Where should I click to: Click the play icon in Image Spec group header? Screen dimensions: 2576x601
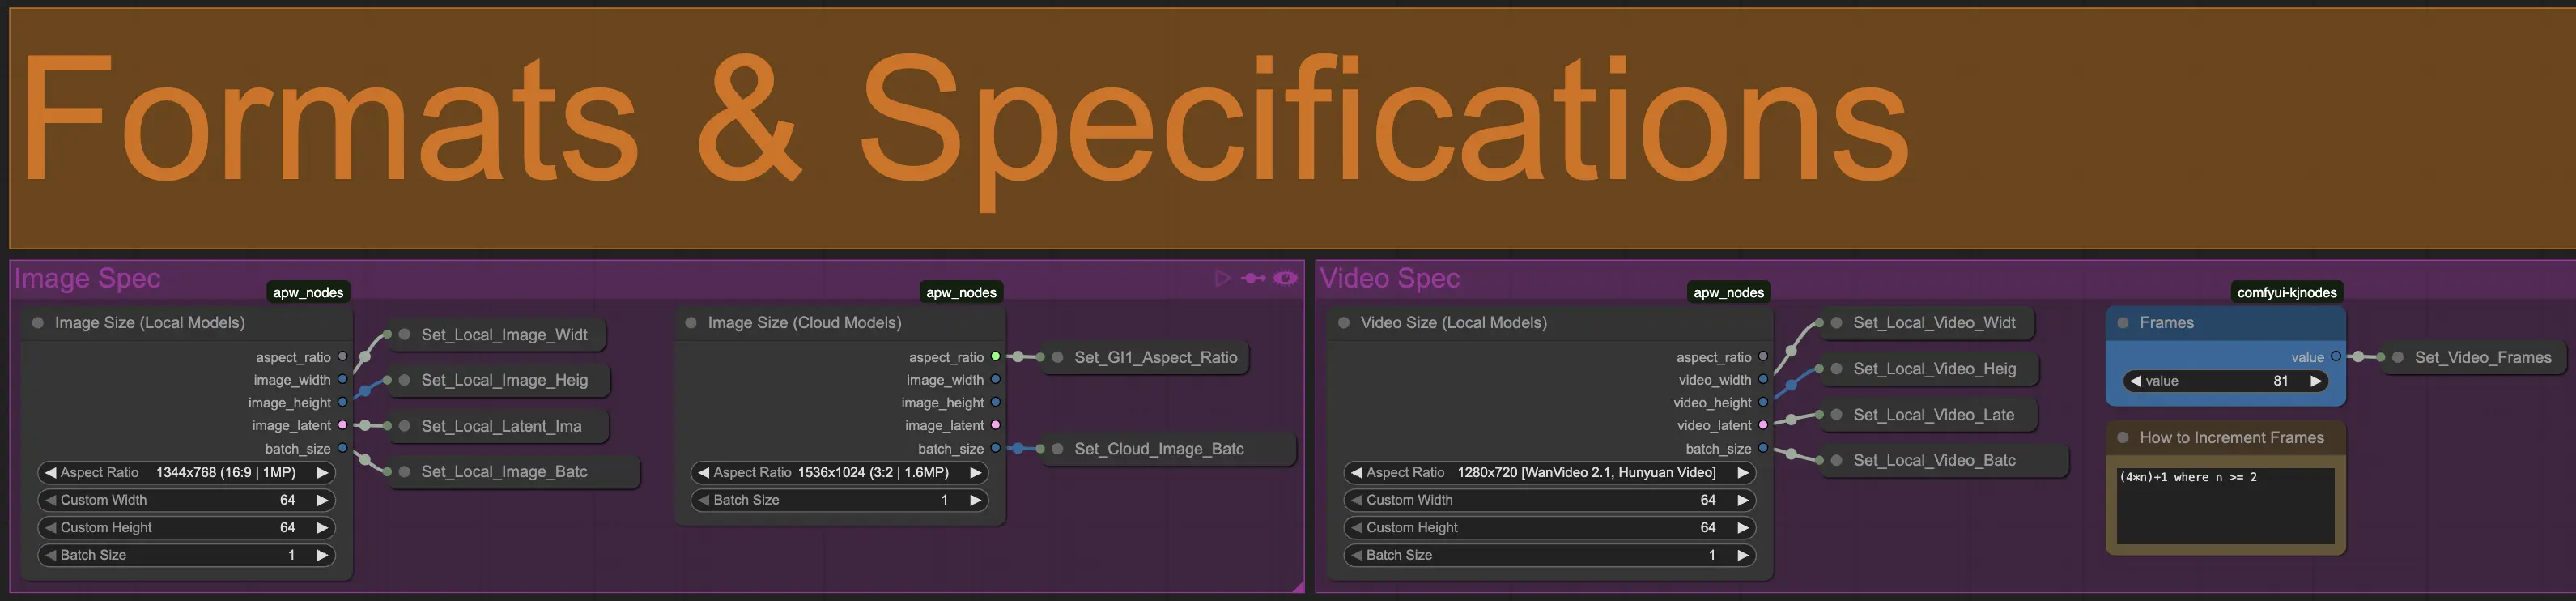[x=1222, y=278]
